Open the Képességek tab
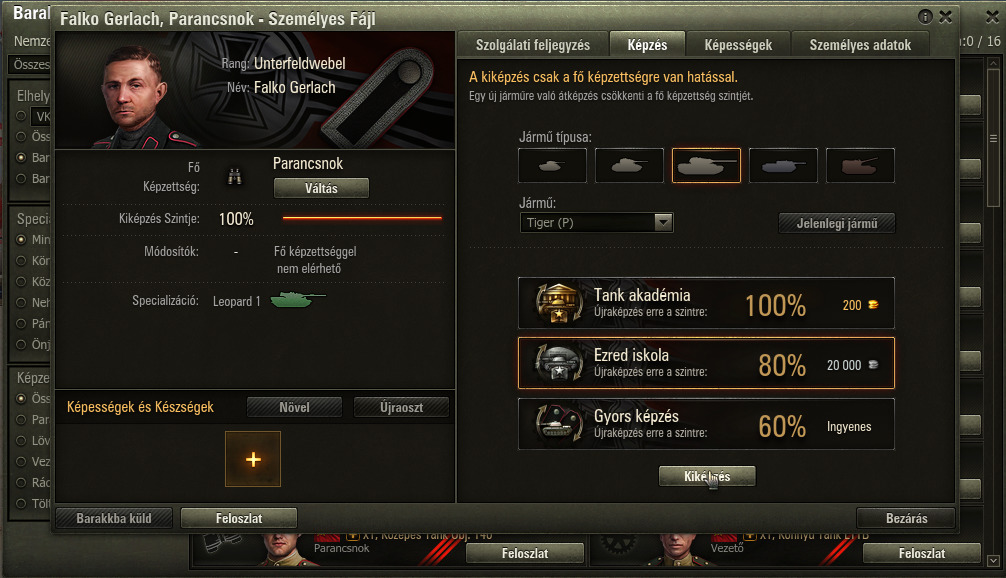The image size is (1006, 578). [x=738, y=45]
